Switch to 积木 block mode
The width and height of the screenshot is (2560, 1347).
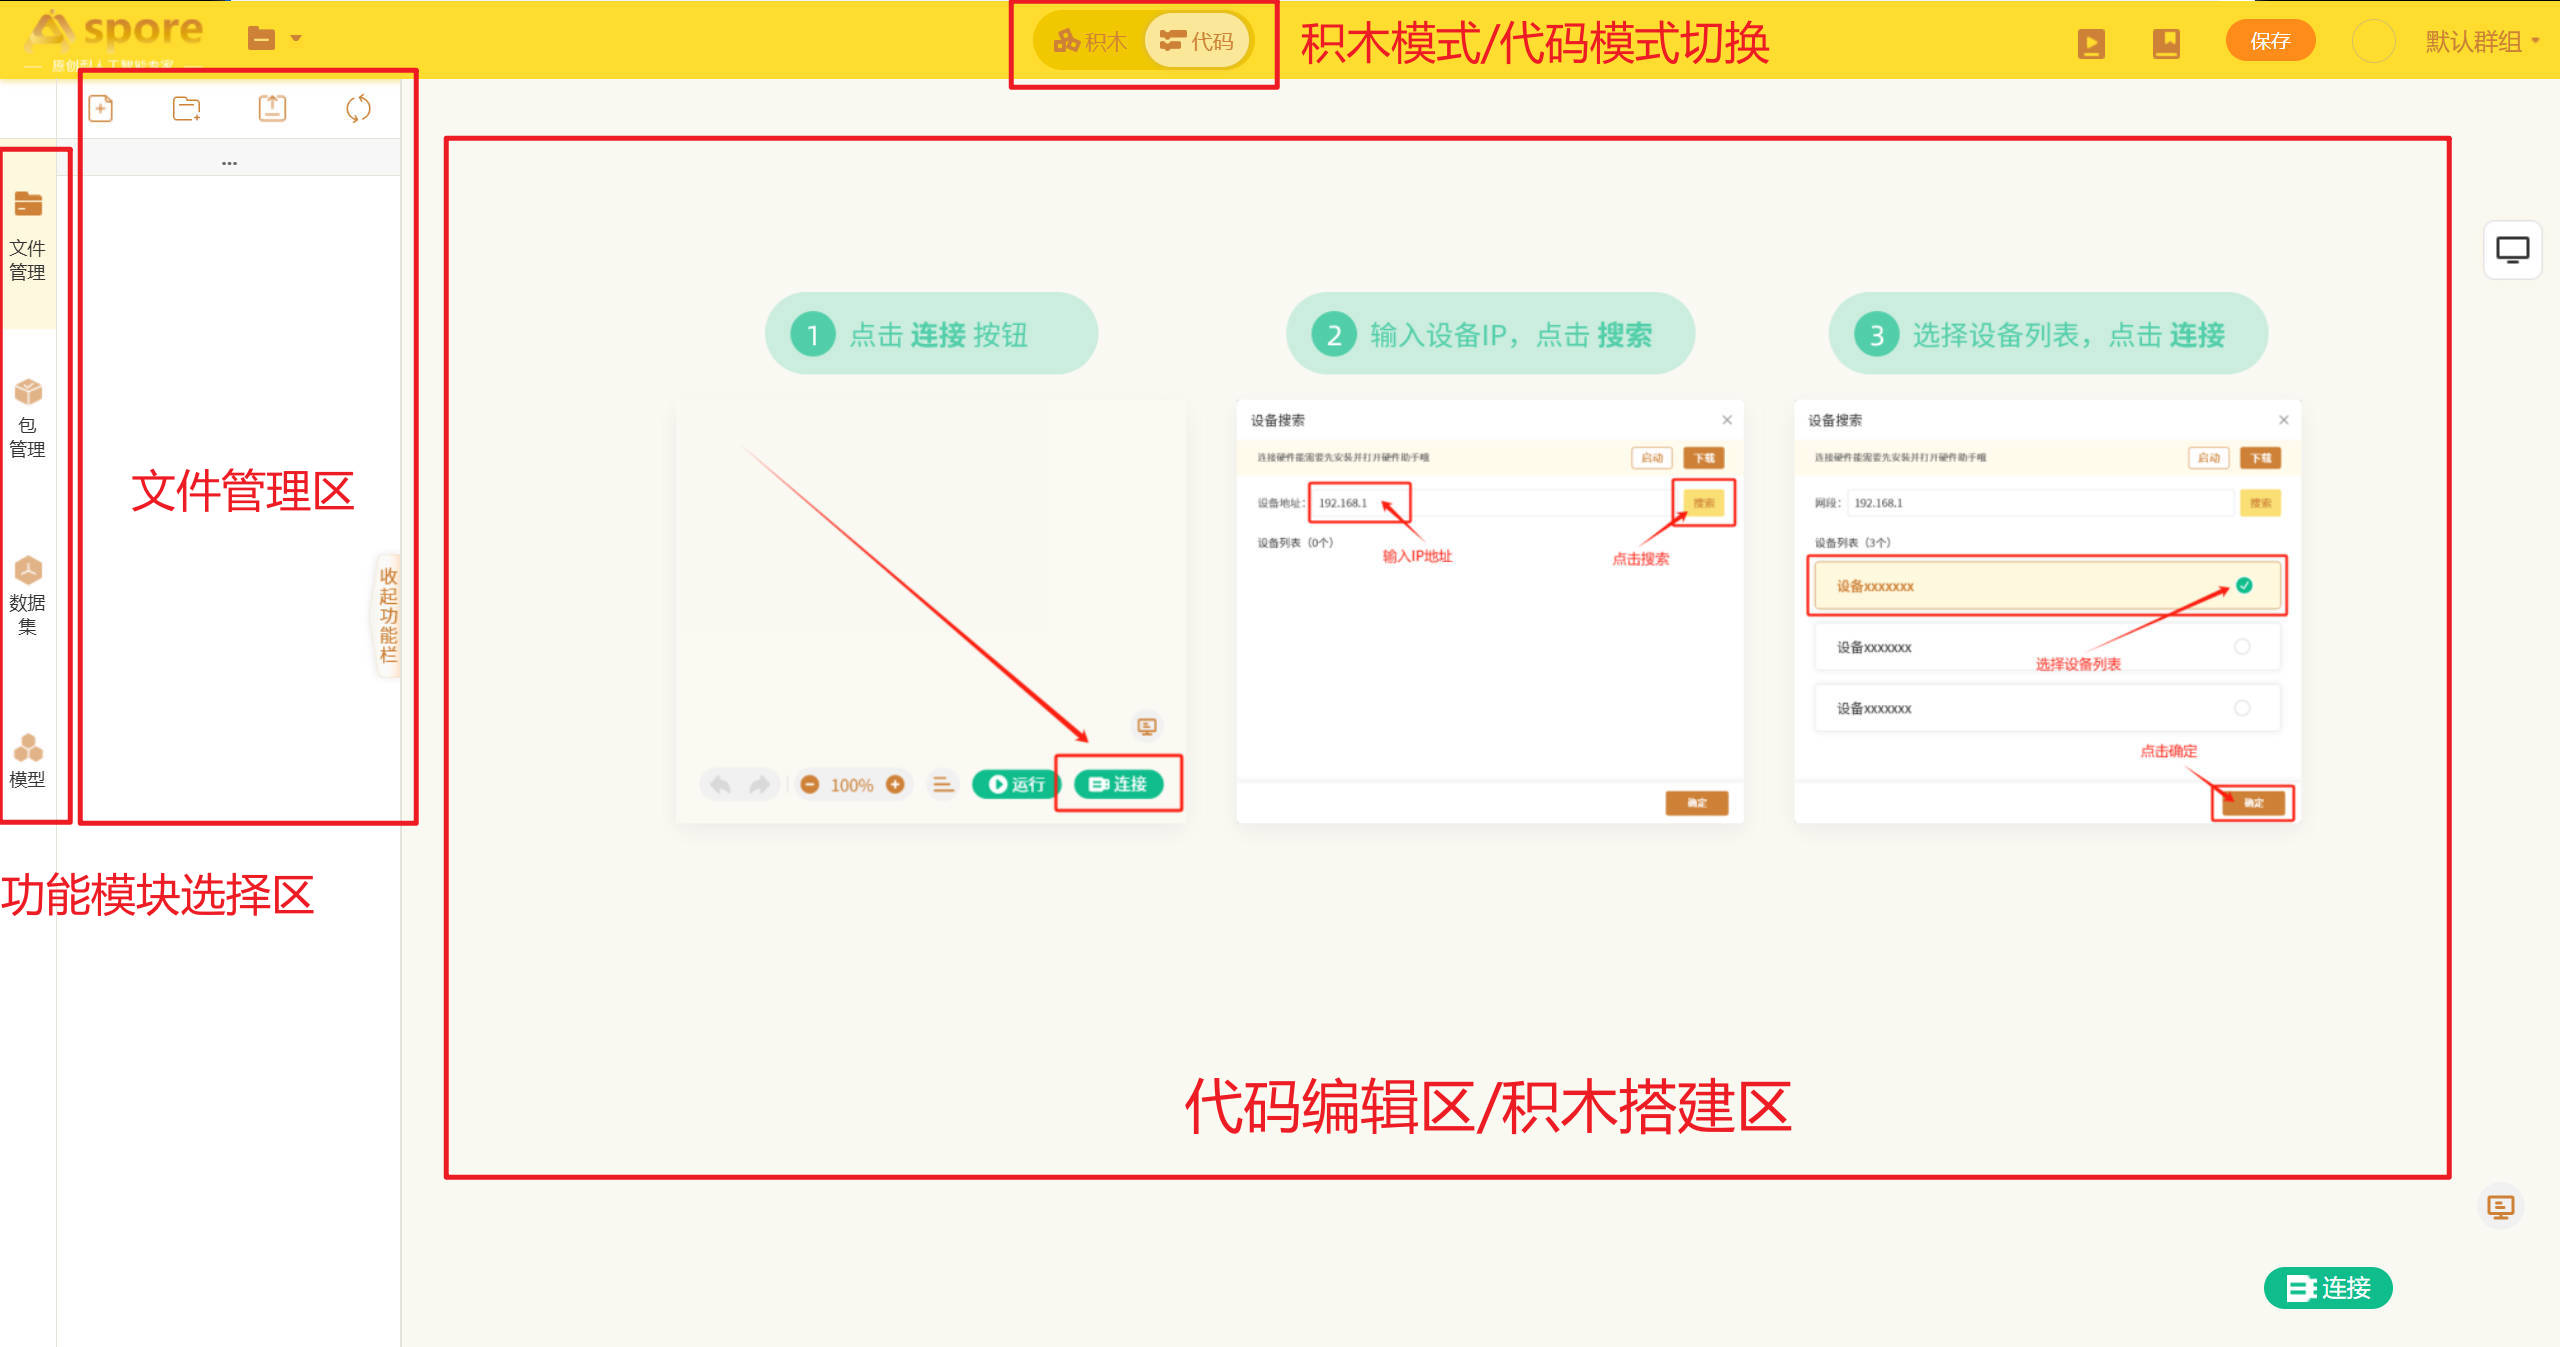(1091, 41)
